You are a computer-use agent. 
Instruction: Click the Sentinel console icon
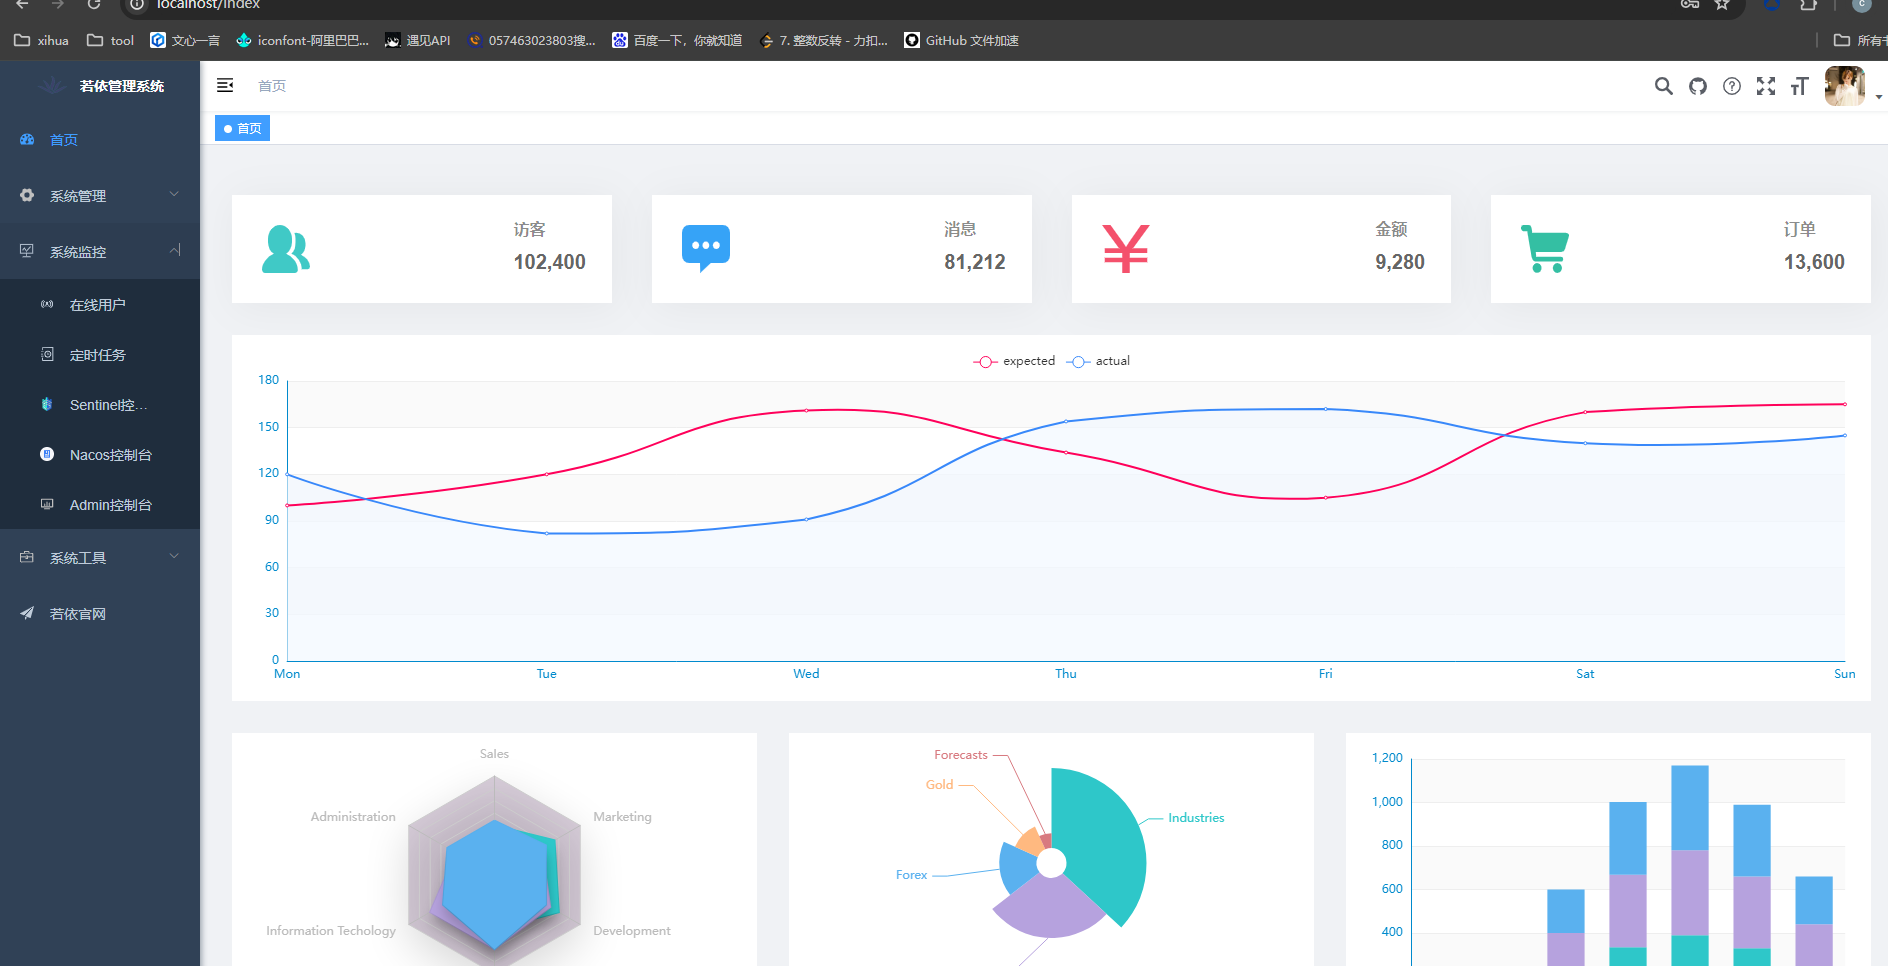[x=47, y=404]
